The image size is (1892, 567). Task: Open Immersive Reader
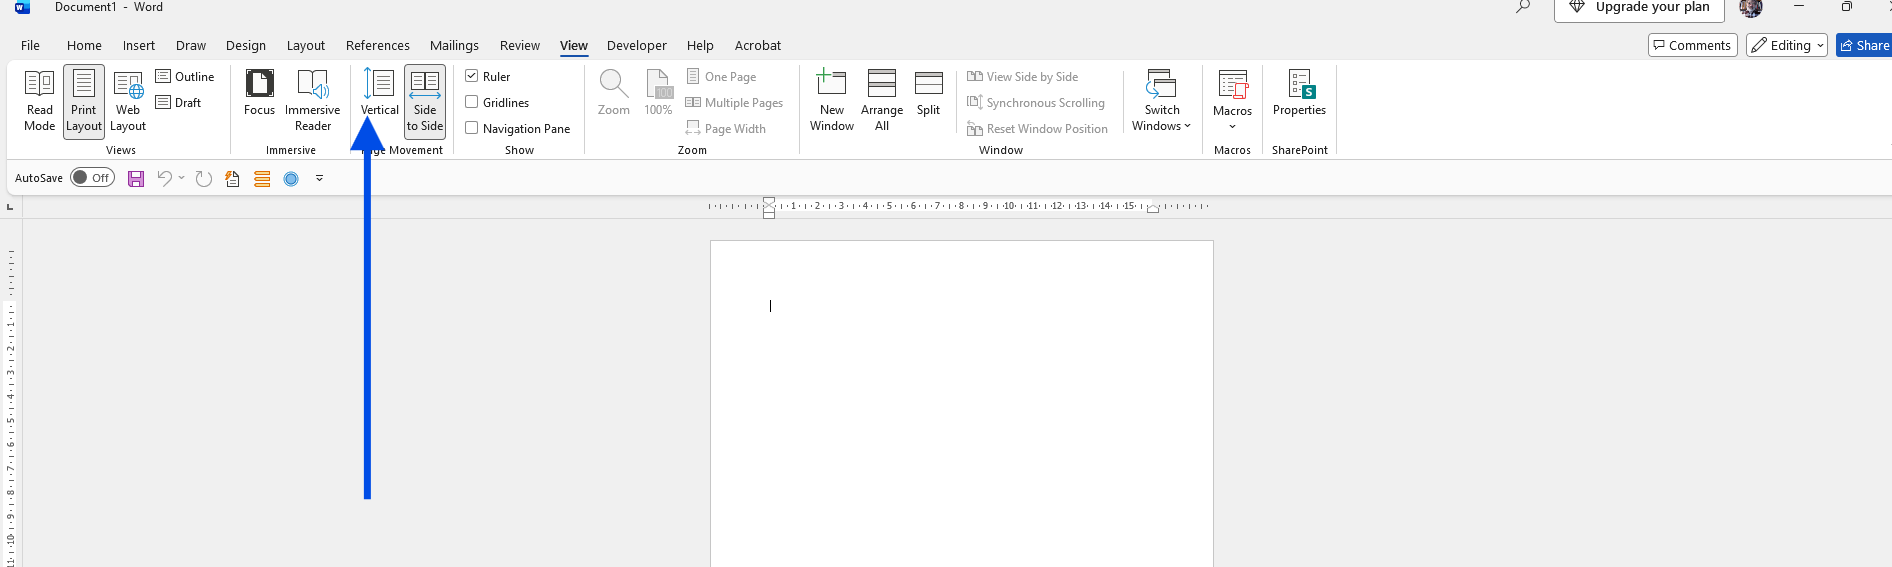tap(312, 100)
